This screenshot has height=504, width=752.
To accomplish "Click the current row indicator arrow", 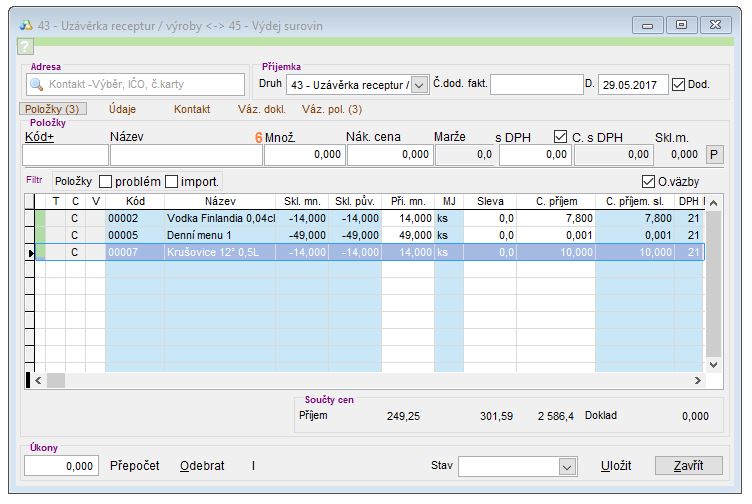I will (x=29, y=253).
